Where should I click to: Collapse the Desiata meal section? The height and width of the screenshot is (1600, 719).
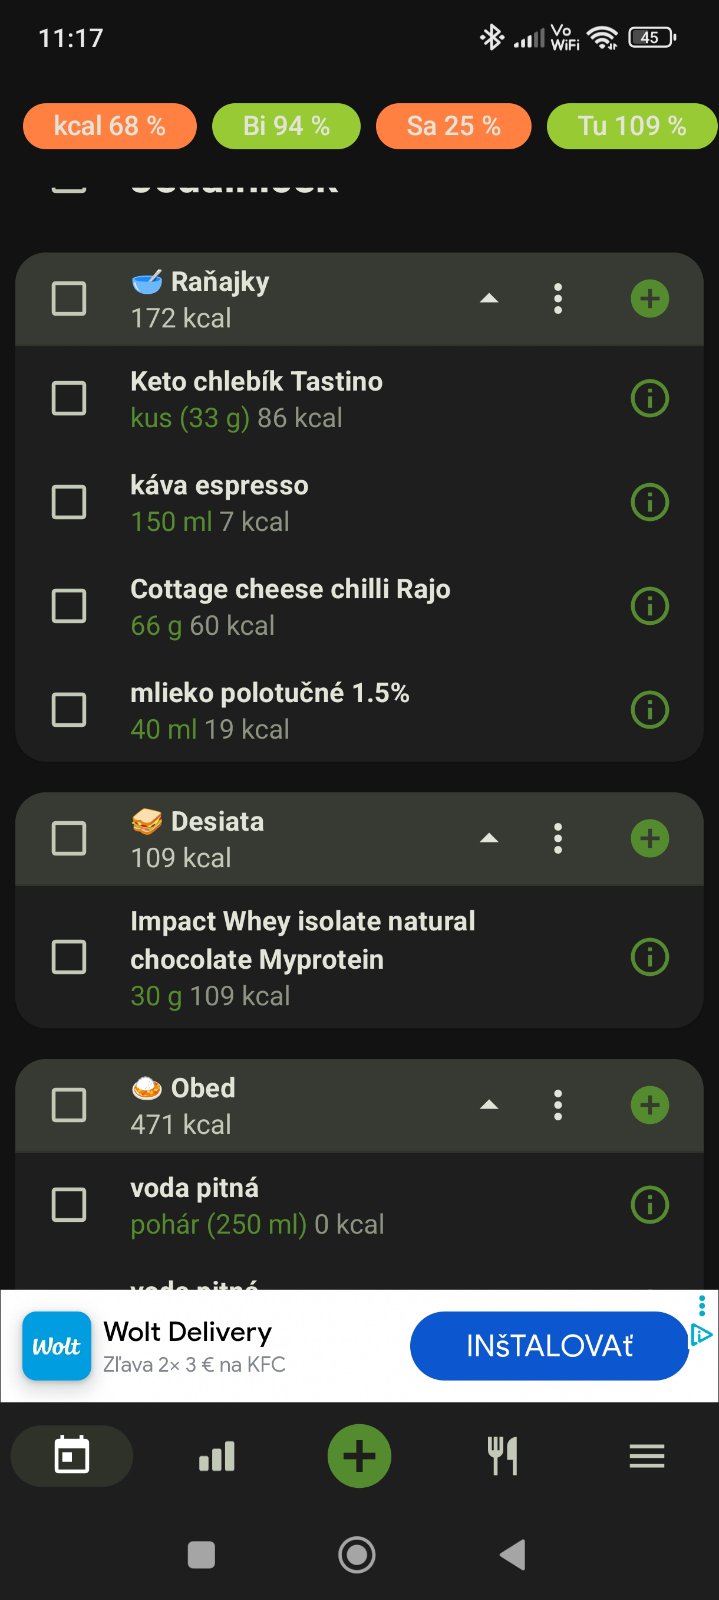click(x=489, y=838)
